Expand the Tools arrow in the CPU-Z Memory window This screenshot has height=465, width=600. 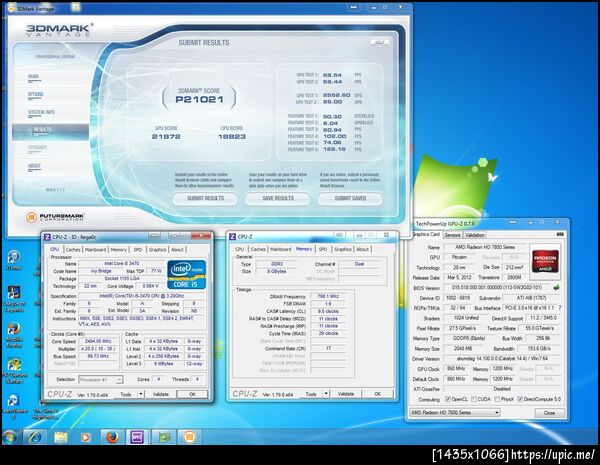[326, 393]
